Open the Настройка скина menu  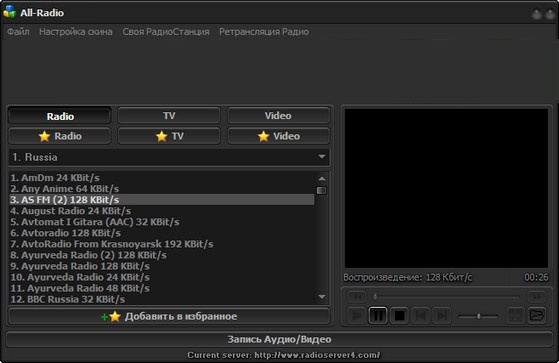pyautogui.click(x=76, y=32)
